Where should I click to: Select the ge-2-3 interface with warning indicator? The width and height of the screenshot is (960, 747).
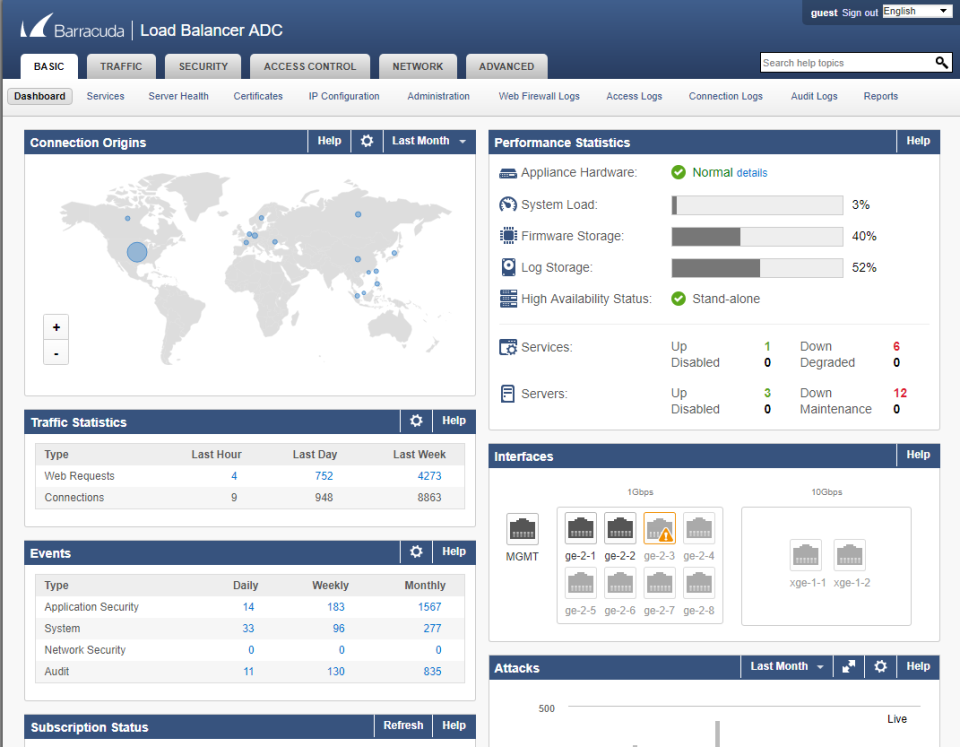659,528
